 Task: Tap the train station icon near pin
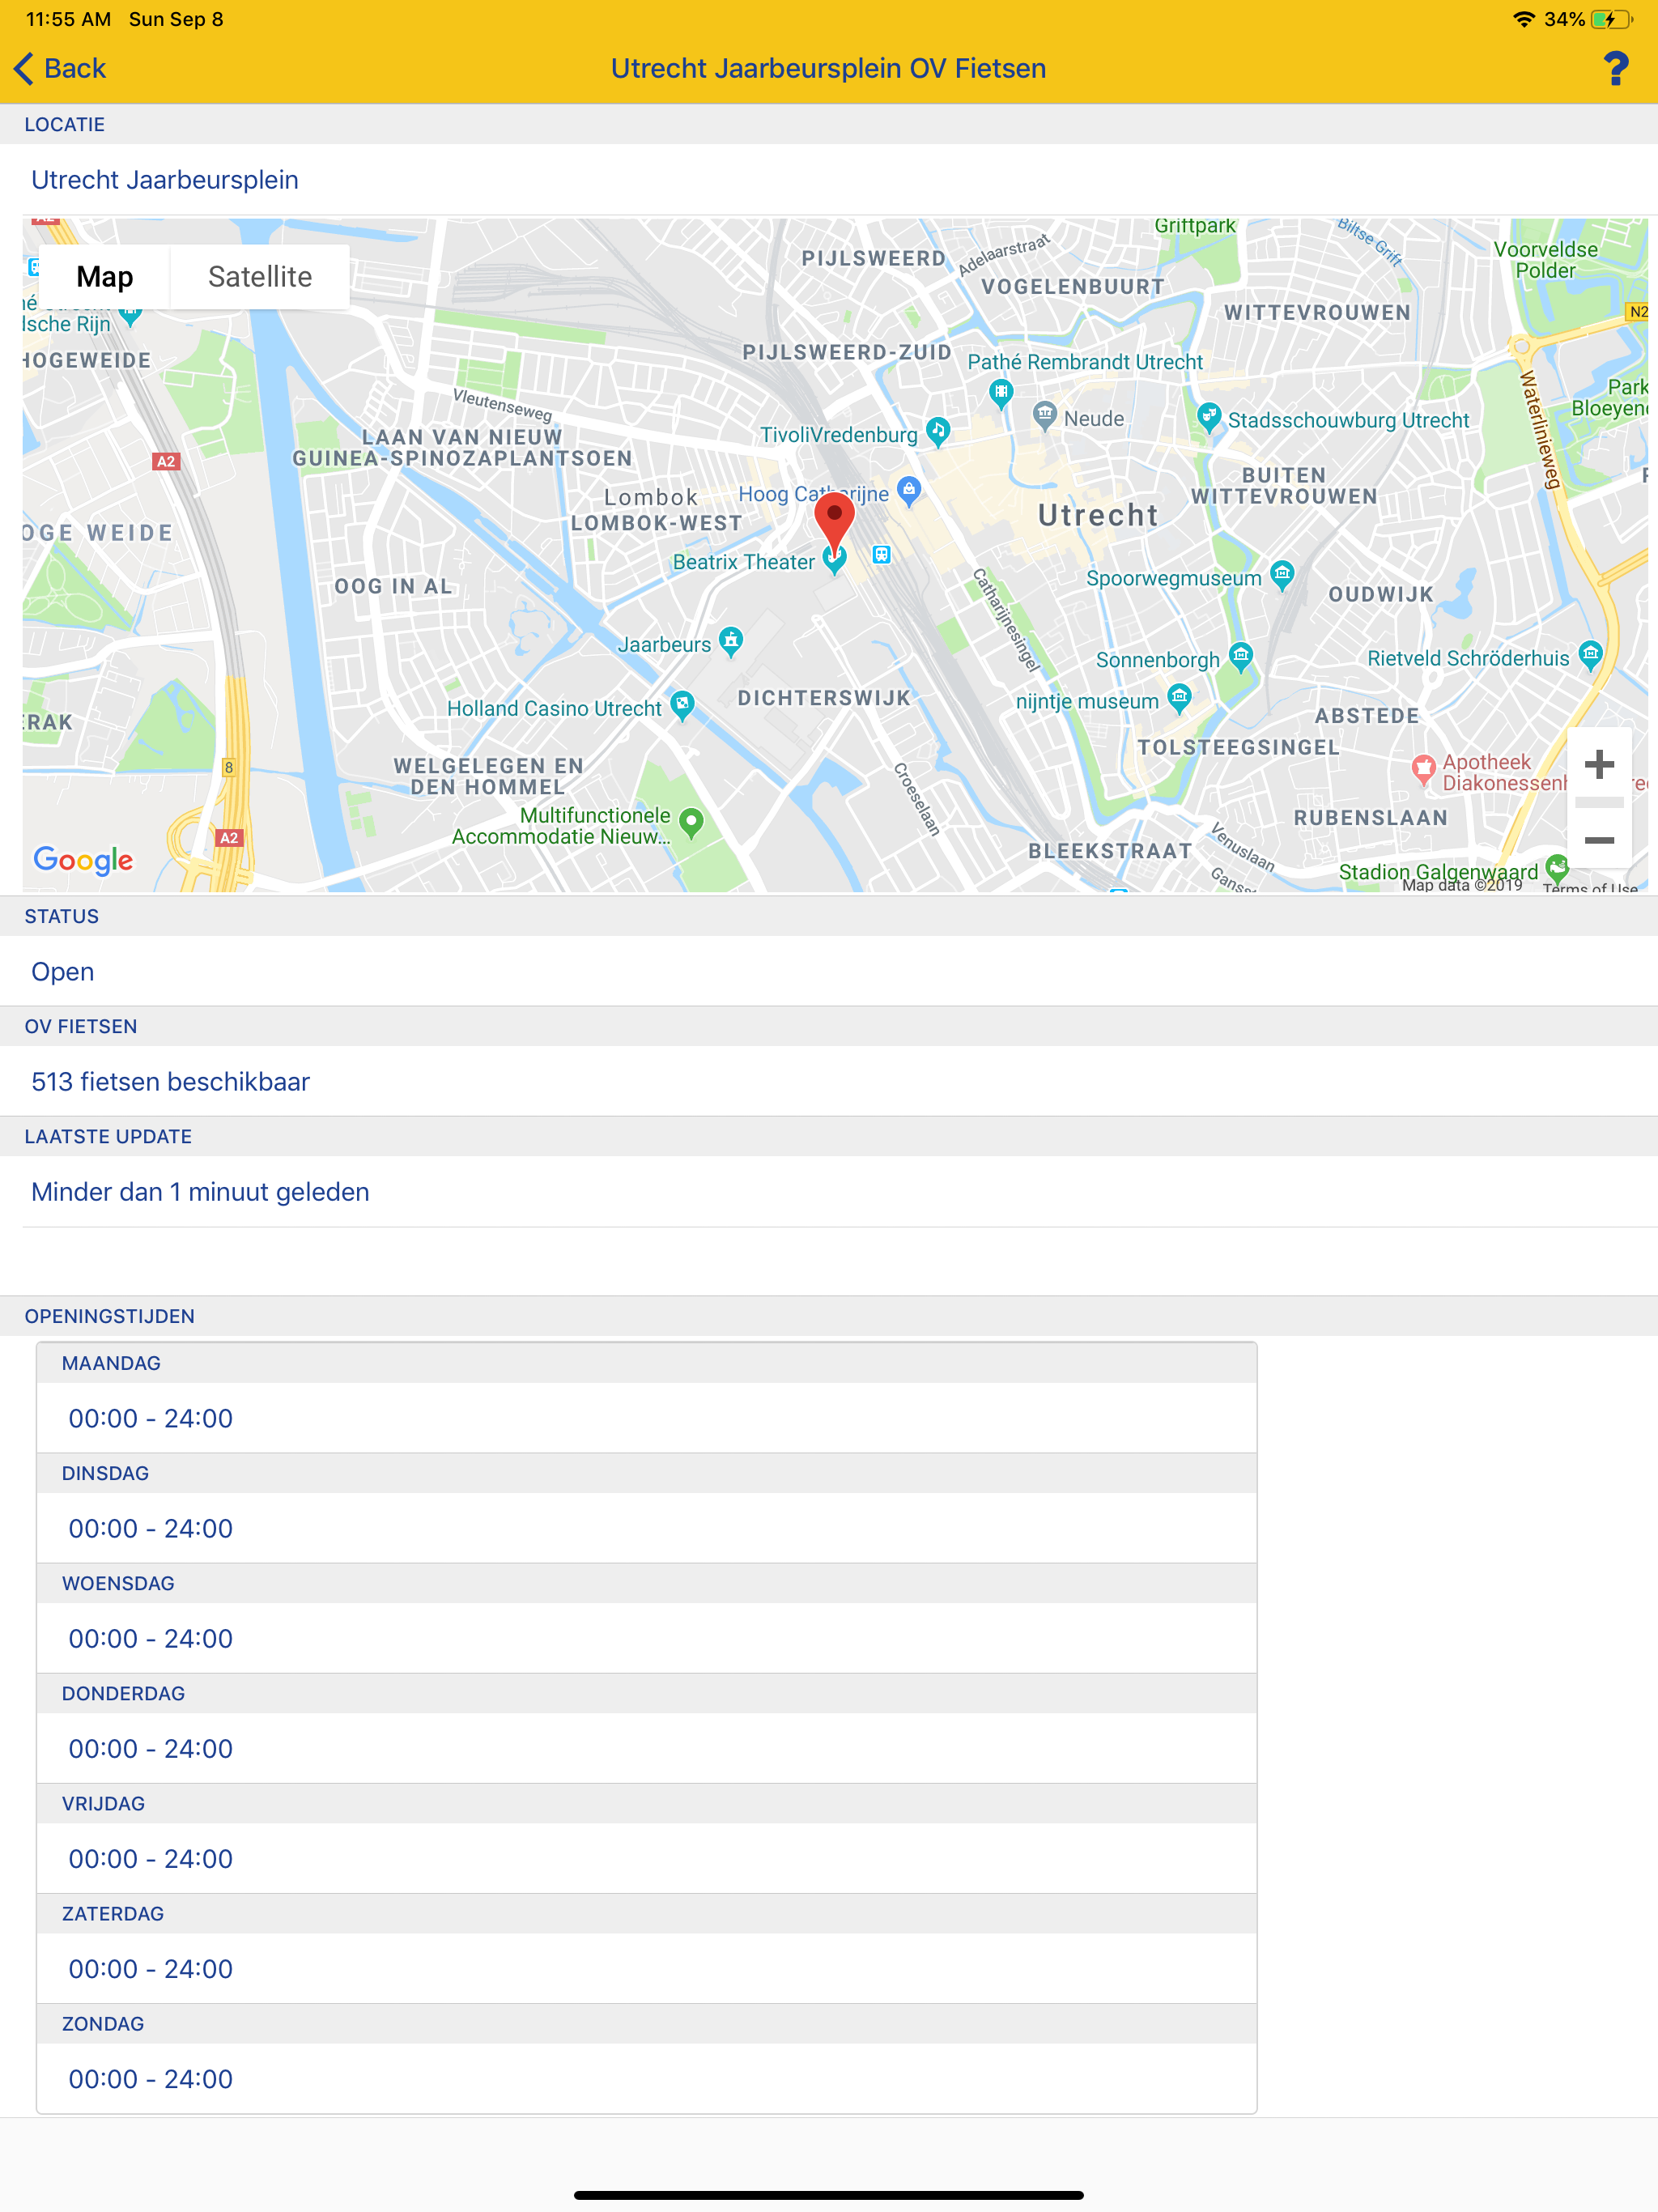881,554
